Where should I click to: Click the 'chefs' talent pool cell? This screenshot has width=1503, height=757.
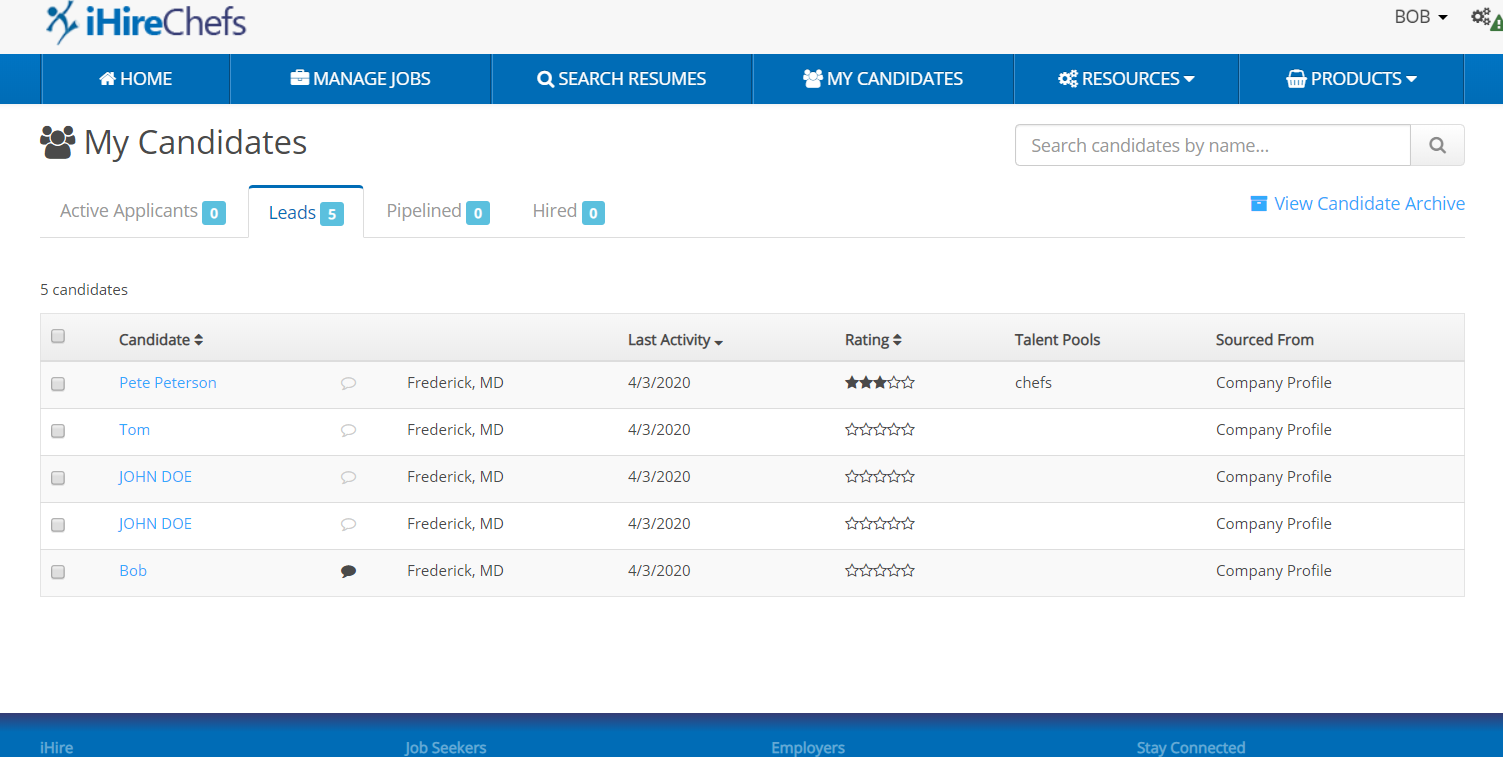[1033, 383]
